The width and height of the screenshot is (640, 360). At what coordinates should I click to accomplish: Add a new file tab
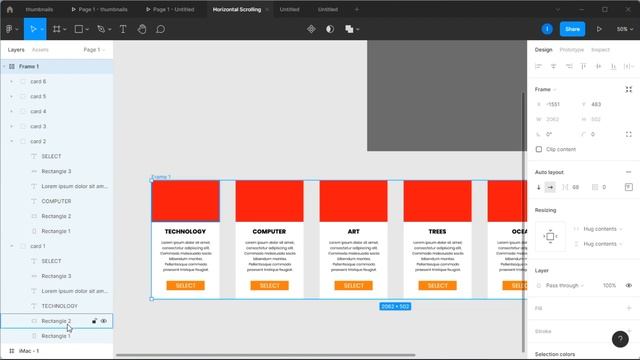(x=357, y=9)
